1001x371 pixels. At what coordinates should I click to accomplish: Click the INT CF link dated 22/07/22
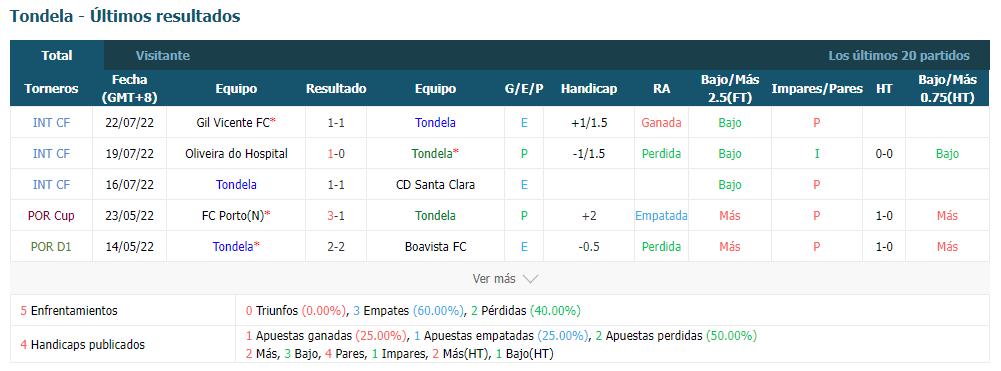[51, 123]
